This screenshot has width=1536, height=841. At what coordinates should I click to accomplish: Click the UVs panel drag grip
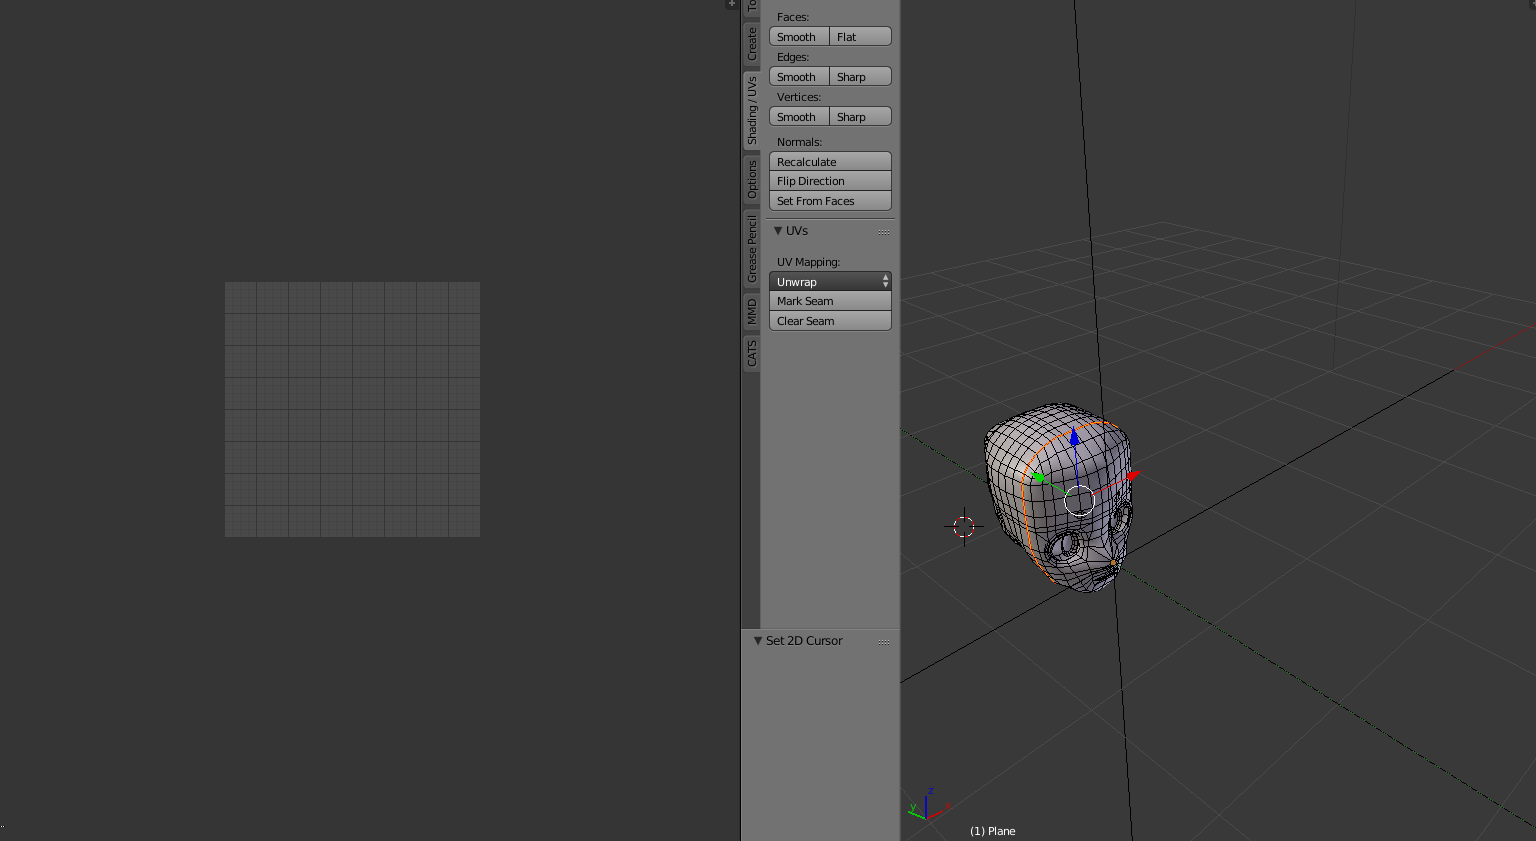pyautogui.click(x=884, y=232)
